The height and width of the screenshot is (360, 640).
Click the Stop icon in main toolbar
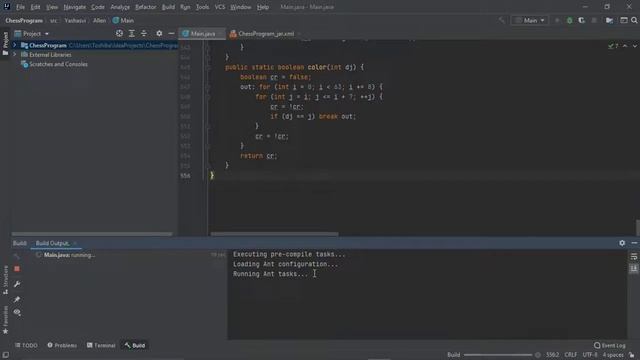coord(594,20)
